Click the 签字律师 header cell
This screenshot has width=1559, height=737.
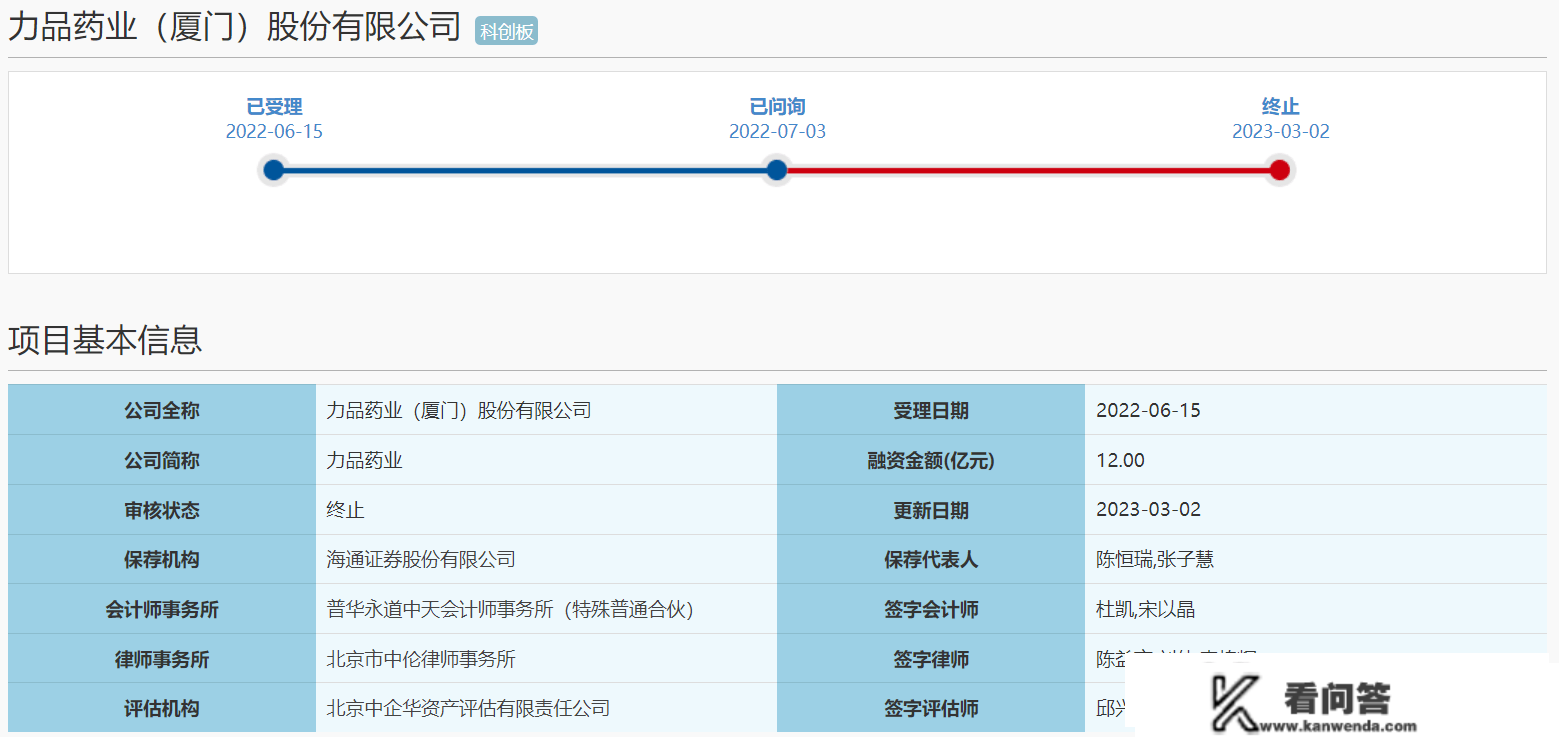[931, 659]
